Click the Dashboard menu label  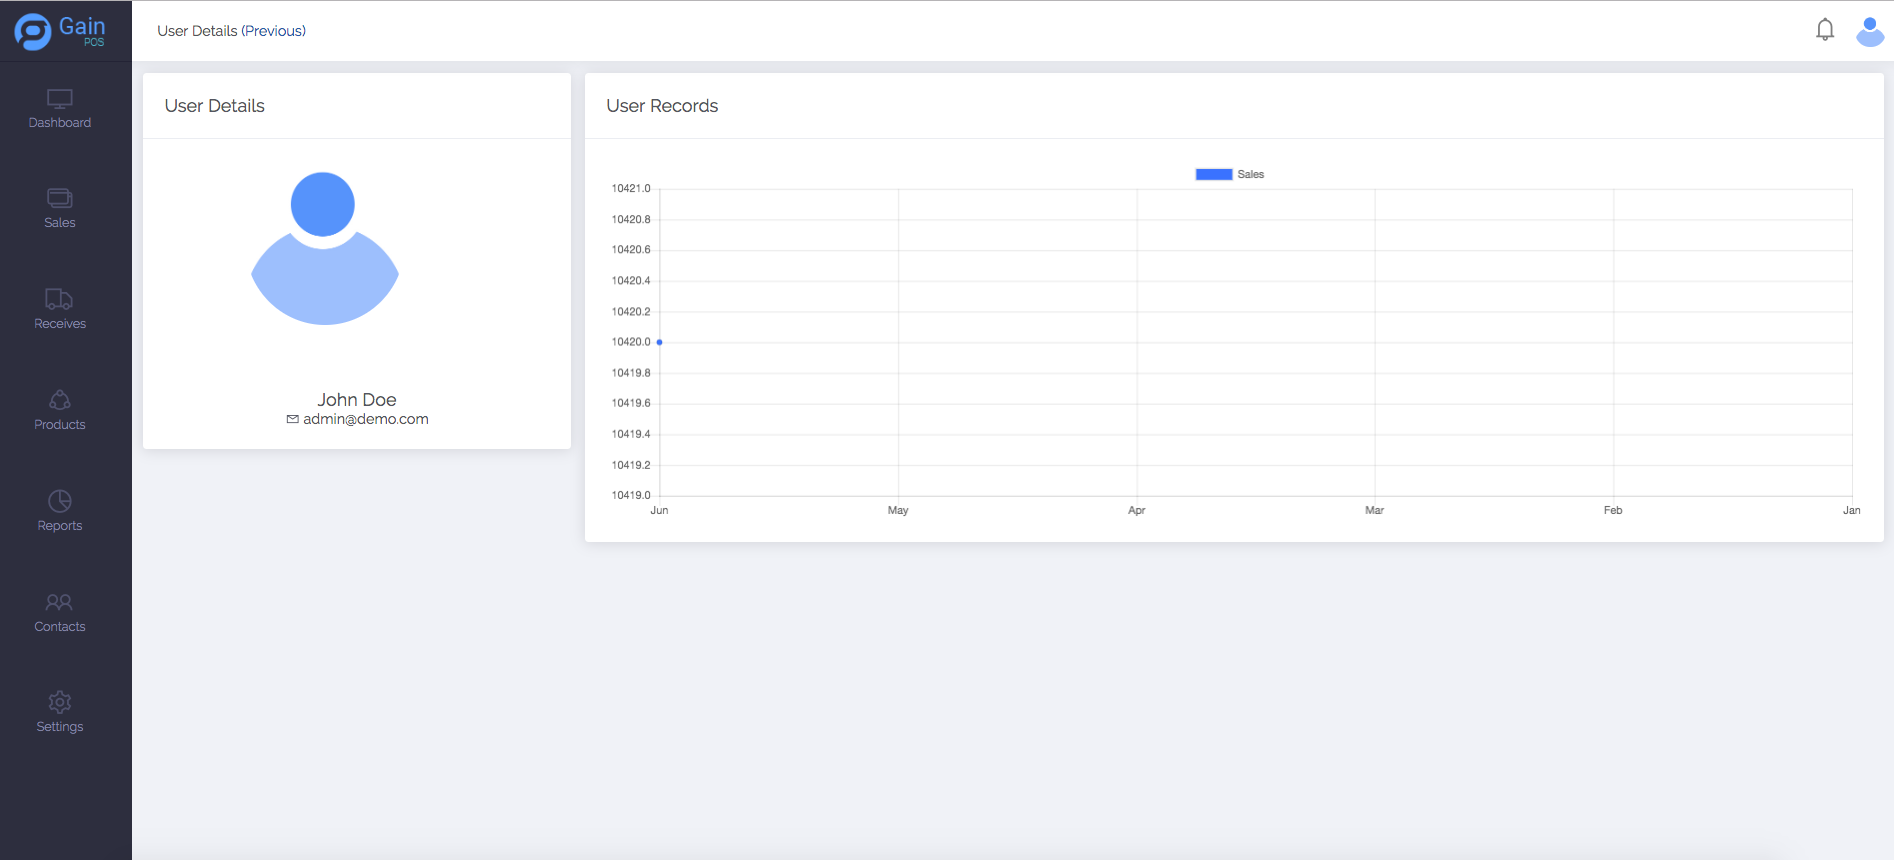(x=60, y=123)
